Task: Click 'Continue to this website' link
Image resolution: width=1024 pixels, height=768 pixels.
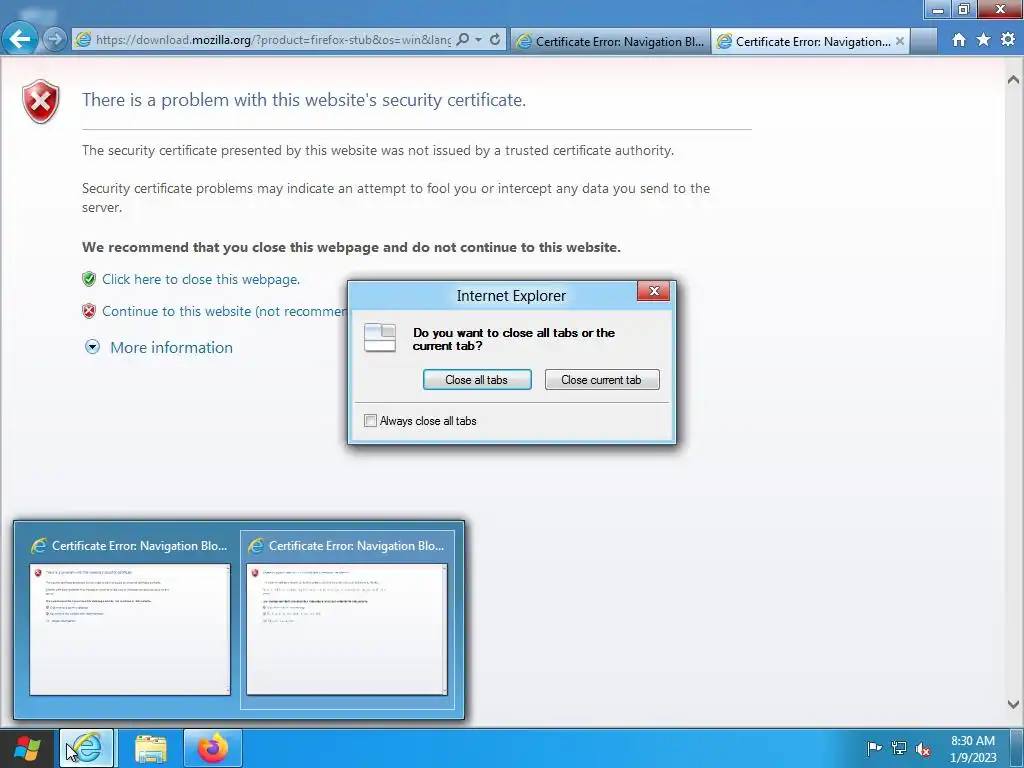Action: point(225,312)
